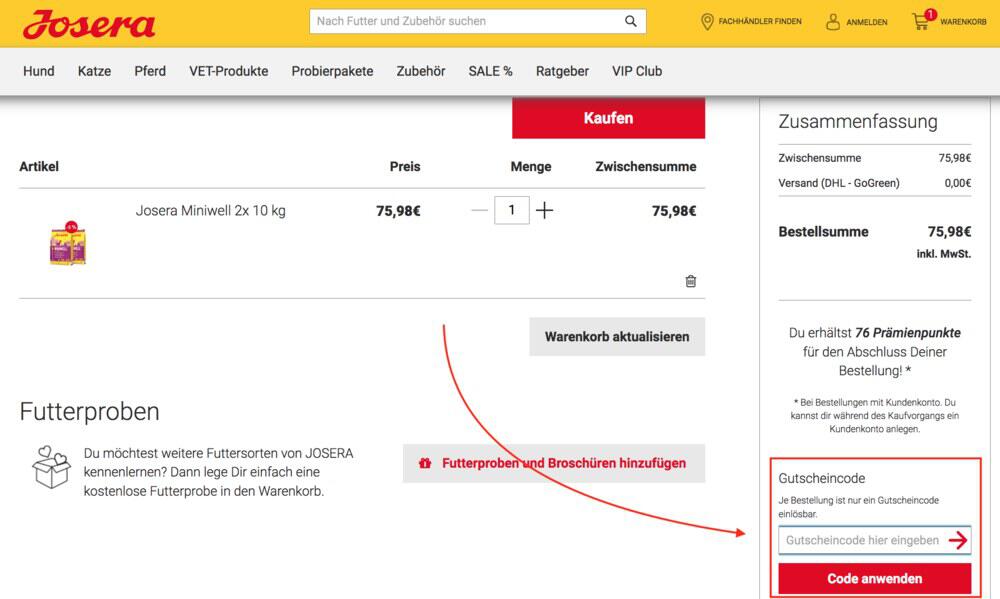The image size is (1000, 599).
Task: Click the Futterproben gift box illustration
Action: tap(52, 467)
